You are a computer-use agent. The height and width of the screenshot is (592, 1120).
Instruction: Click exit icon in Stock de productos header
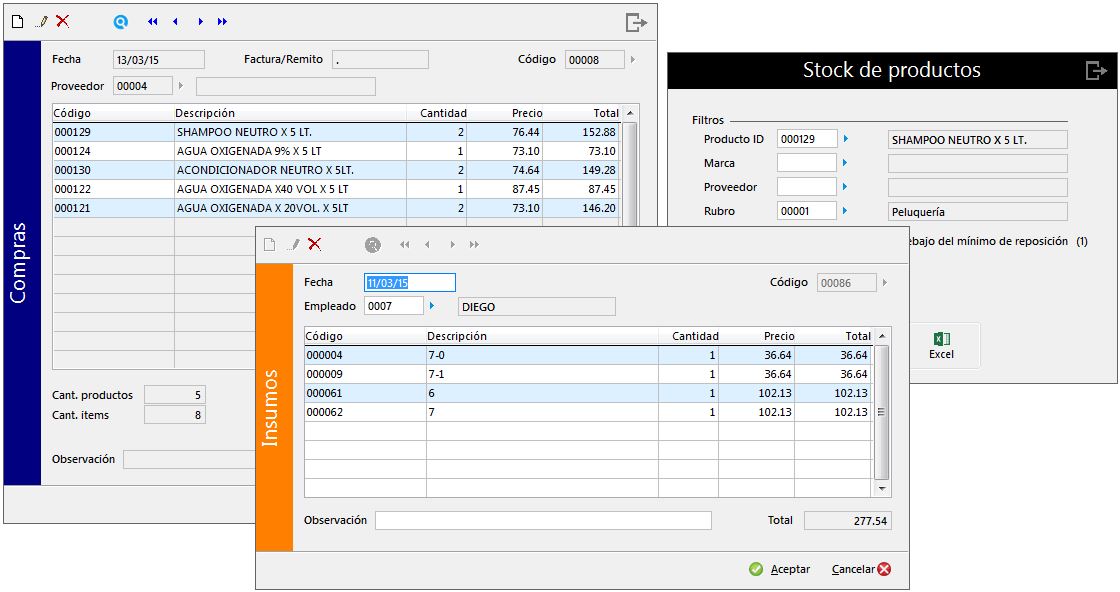(1096, 71)
